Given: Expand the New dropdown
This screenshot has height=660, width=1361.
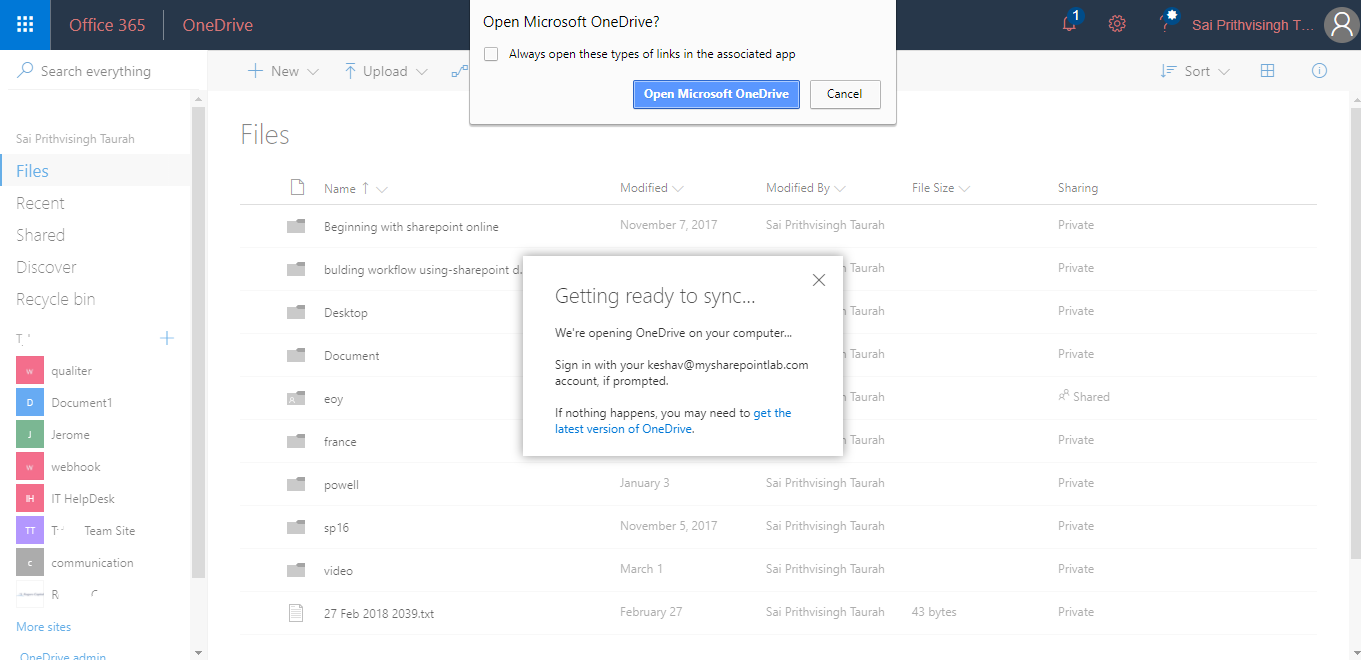Looking at the screenshot, I should (x=313, y=72).
